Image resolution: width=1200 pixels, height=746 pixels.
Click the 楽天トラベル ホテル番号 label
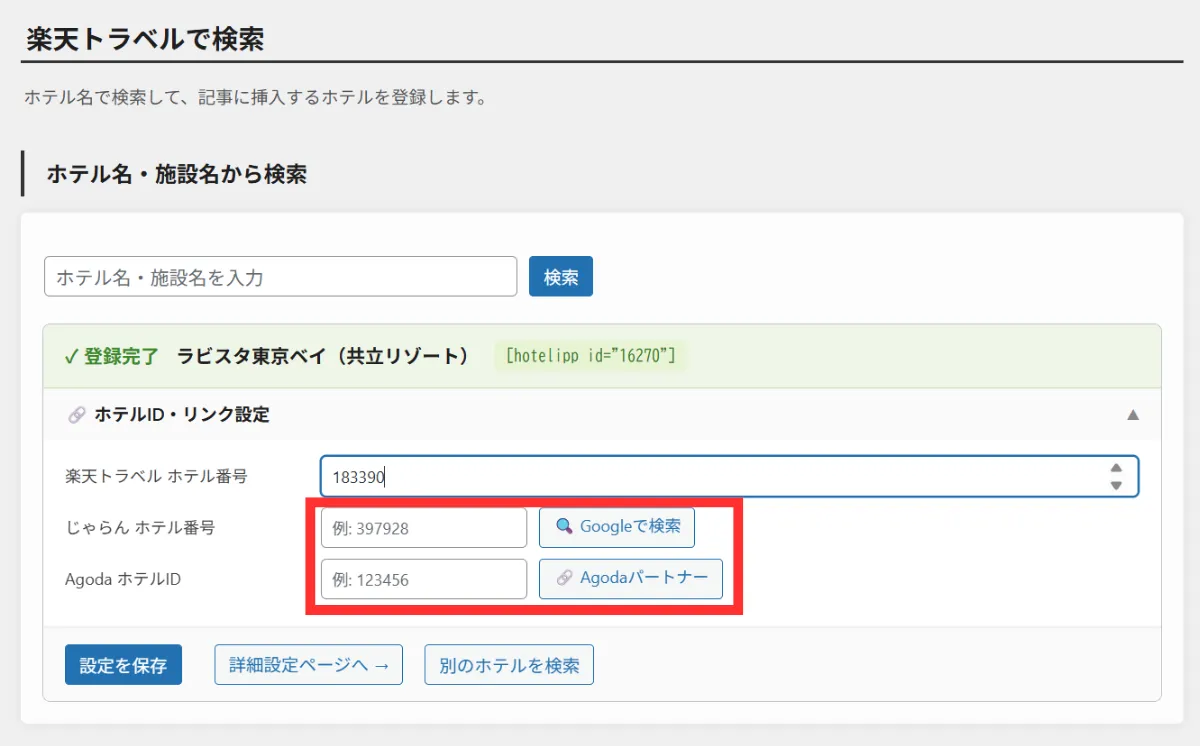pyautogui.click(x=155, y=477)
